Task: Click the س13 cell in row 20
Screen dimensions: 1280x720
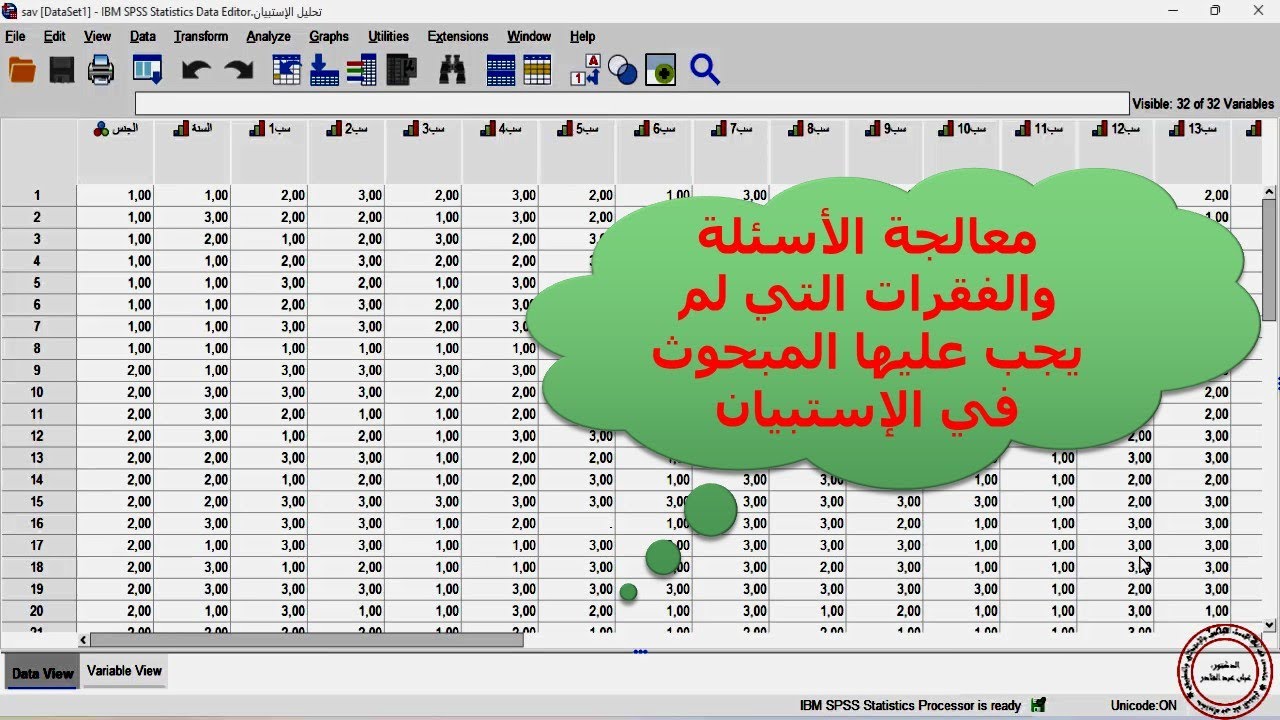Action: pos(1193,611)
